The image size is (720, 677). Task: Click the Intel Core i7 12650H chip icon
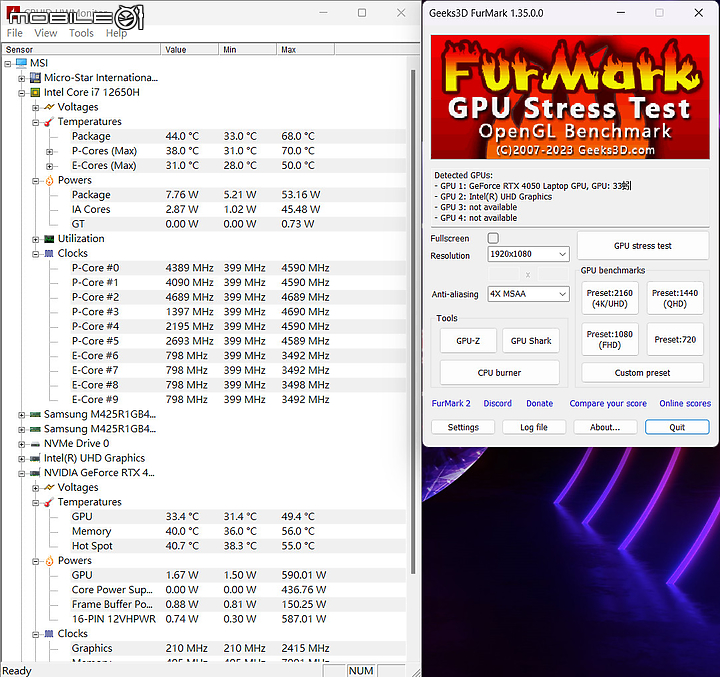click(x=35, y=92)
